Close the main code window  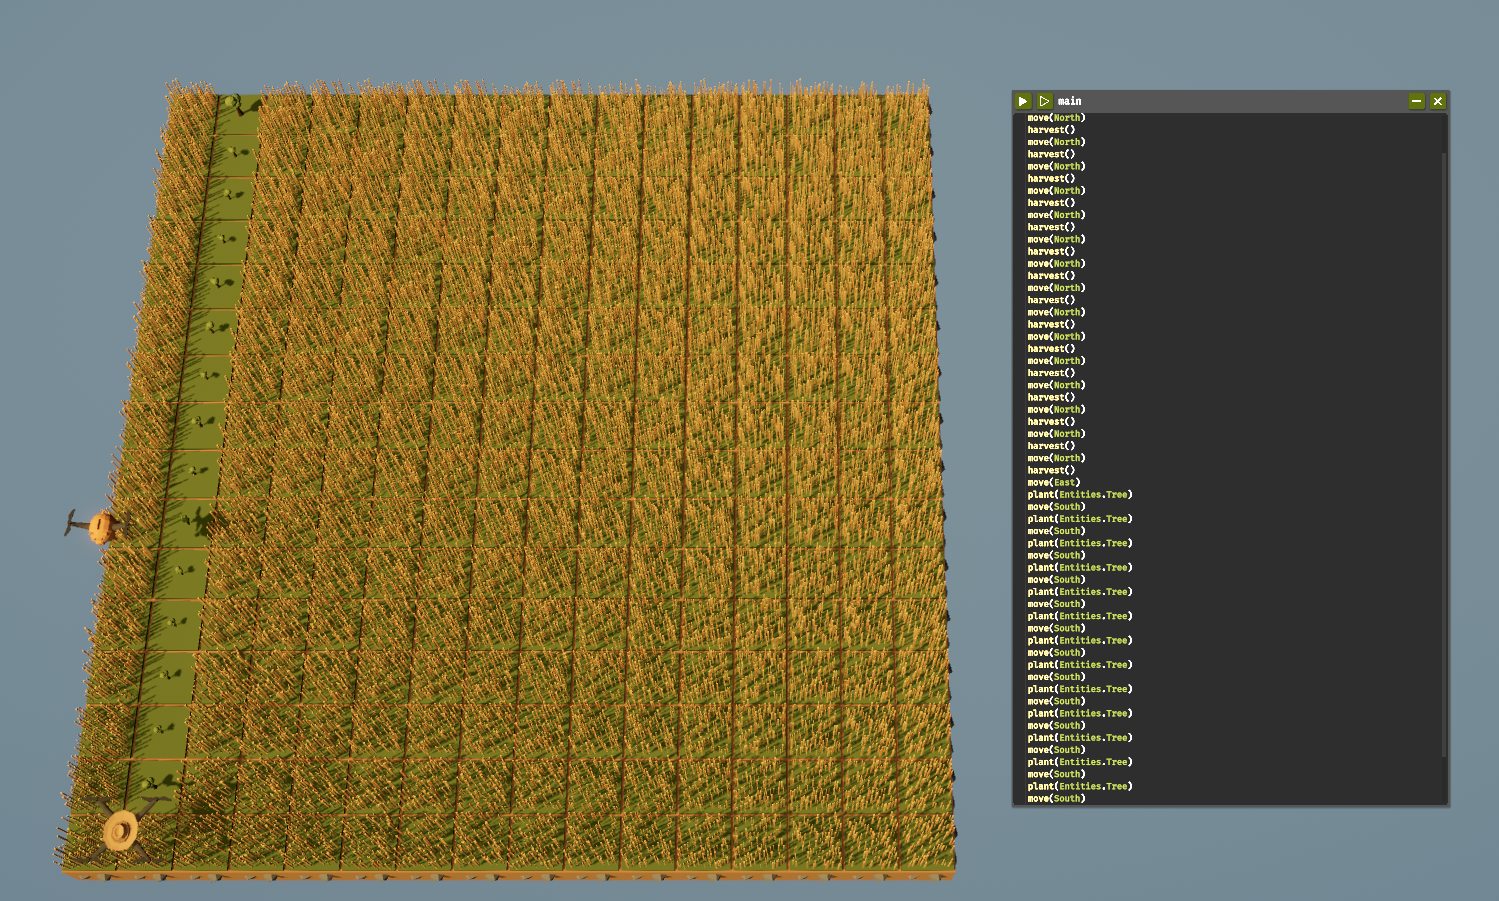[x=1438, y=101]
